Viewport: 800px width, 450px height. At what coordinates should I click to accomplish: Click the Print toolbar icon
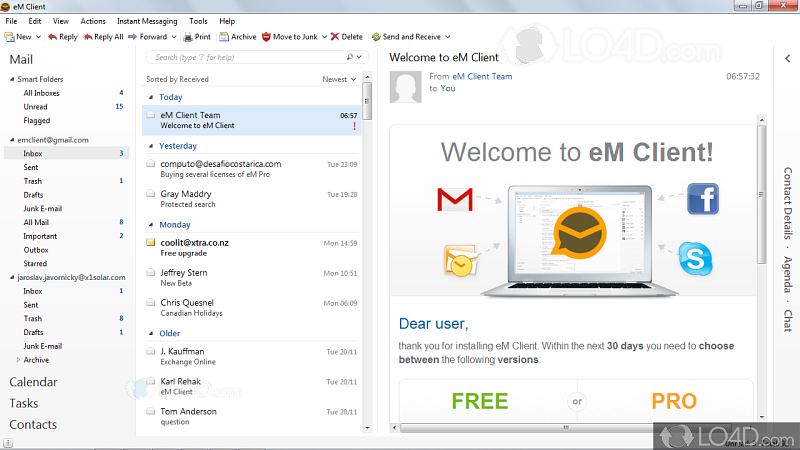[187, 37]
